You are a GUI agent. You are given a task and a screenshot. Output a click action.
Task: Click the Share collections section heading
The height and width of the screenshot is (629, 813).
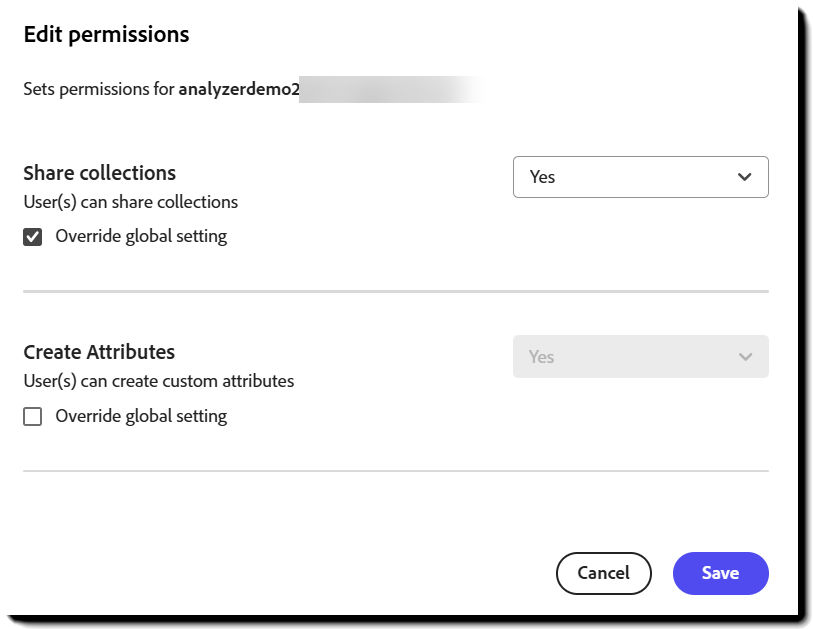(x=98, y=172)
